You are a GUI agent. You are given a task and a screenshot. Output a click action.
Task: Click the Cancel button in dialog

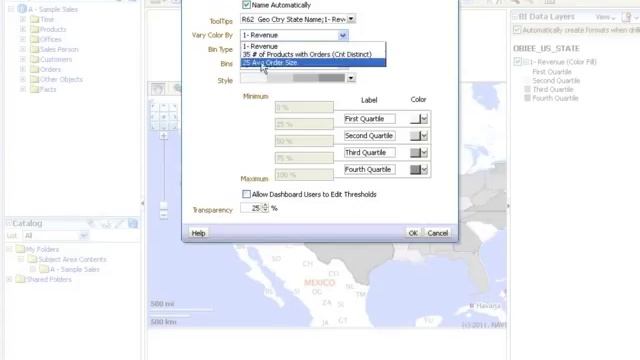(438, 233)
